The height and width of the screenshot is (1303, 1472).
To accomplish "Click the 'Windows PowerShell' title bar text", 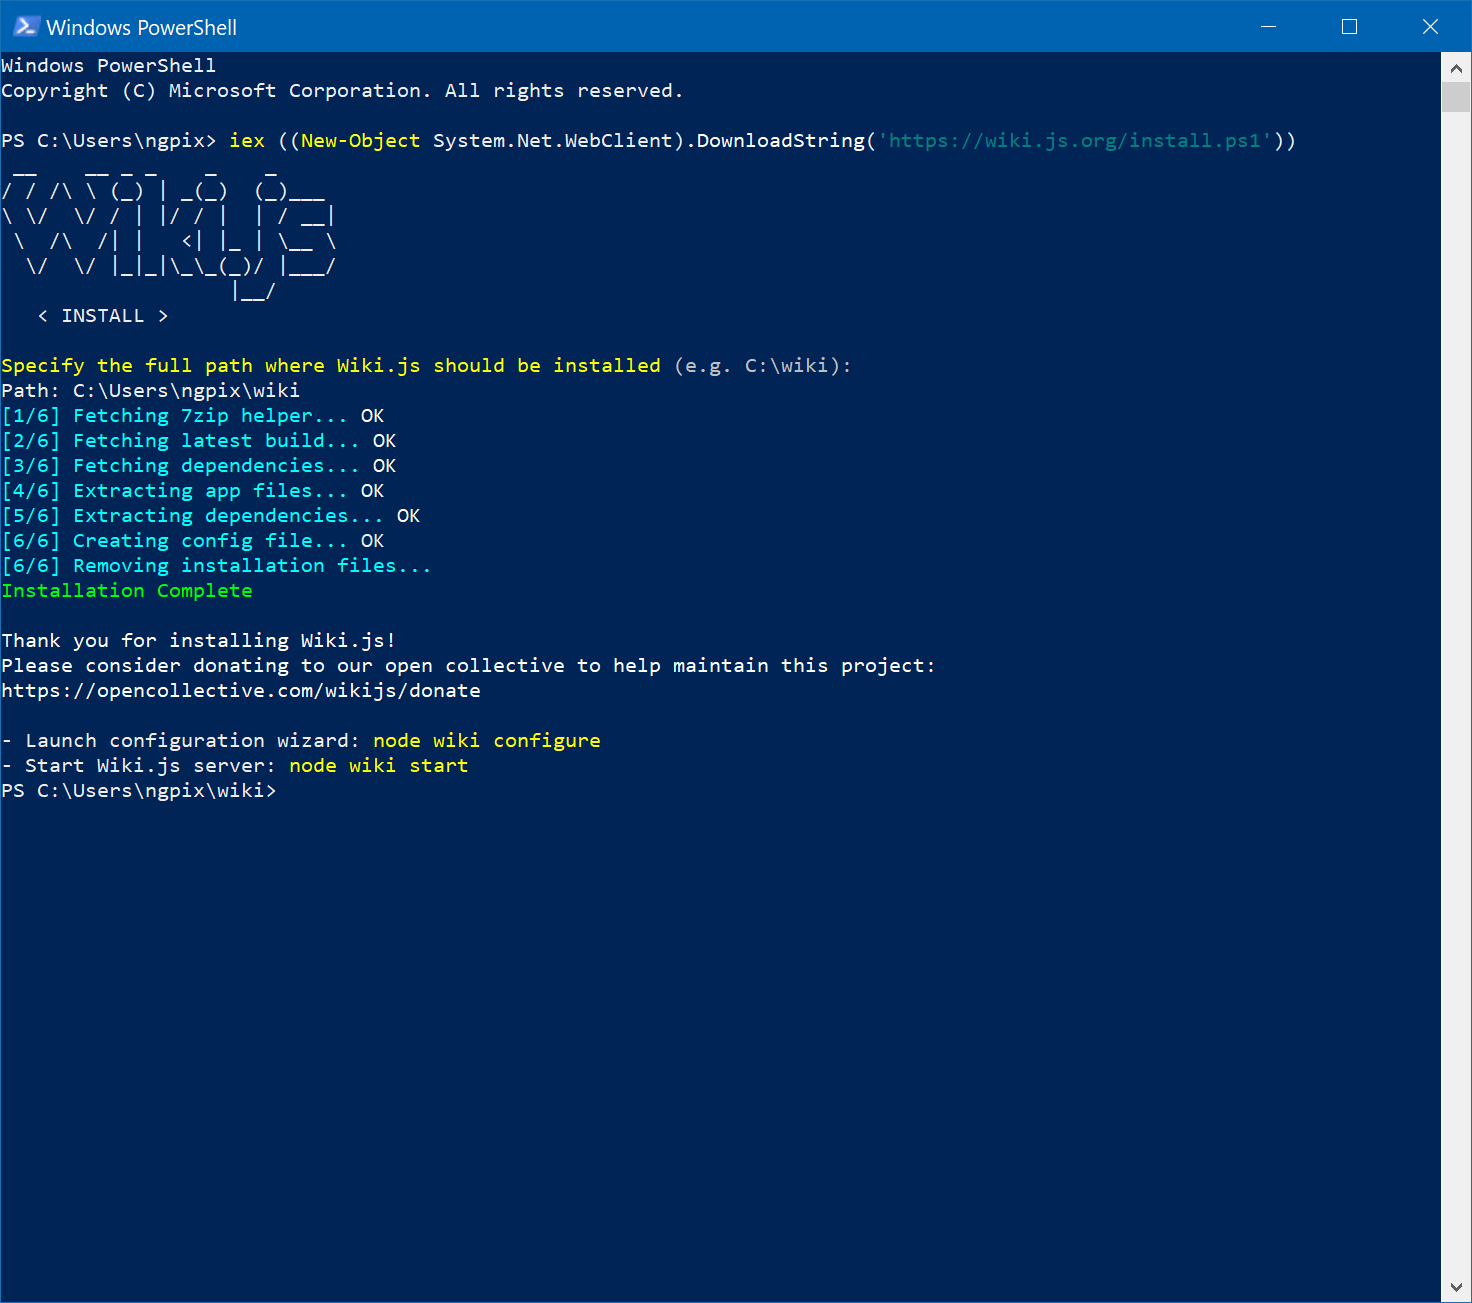I will tap(142, 28).
